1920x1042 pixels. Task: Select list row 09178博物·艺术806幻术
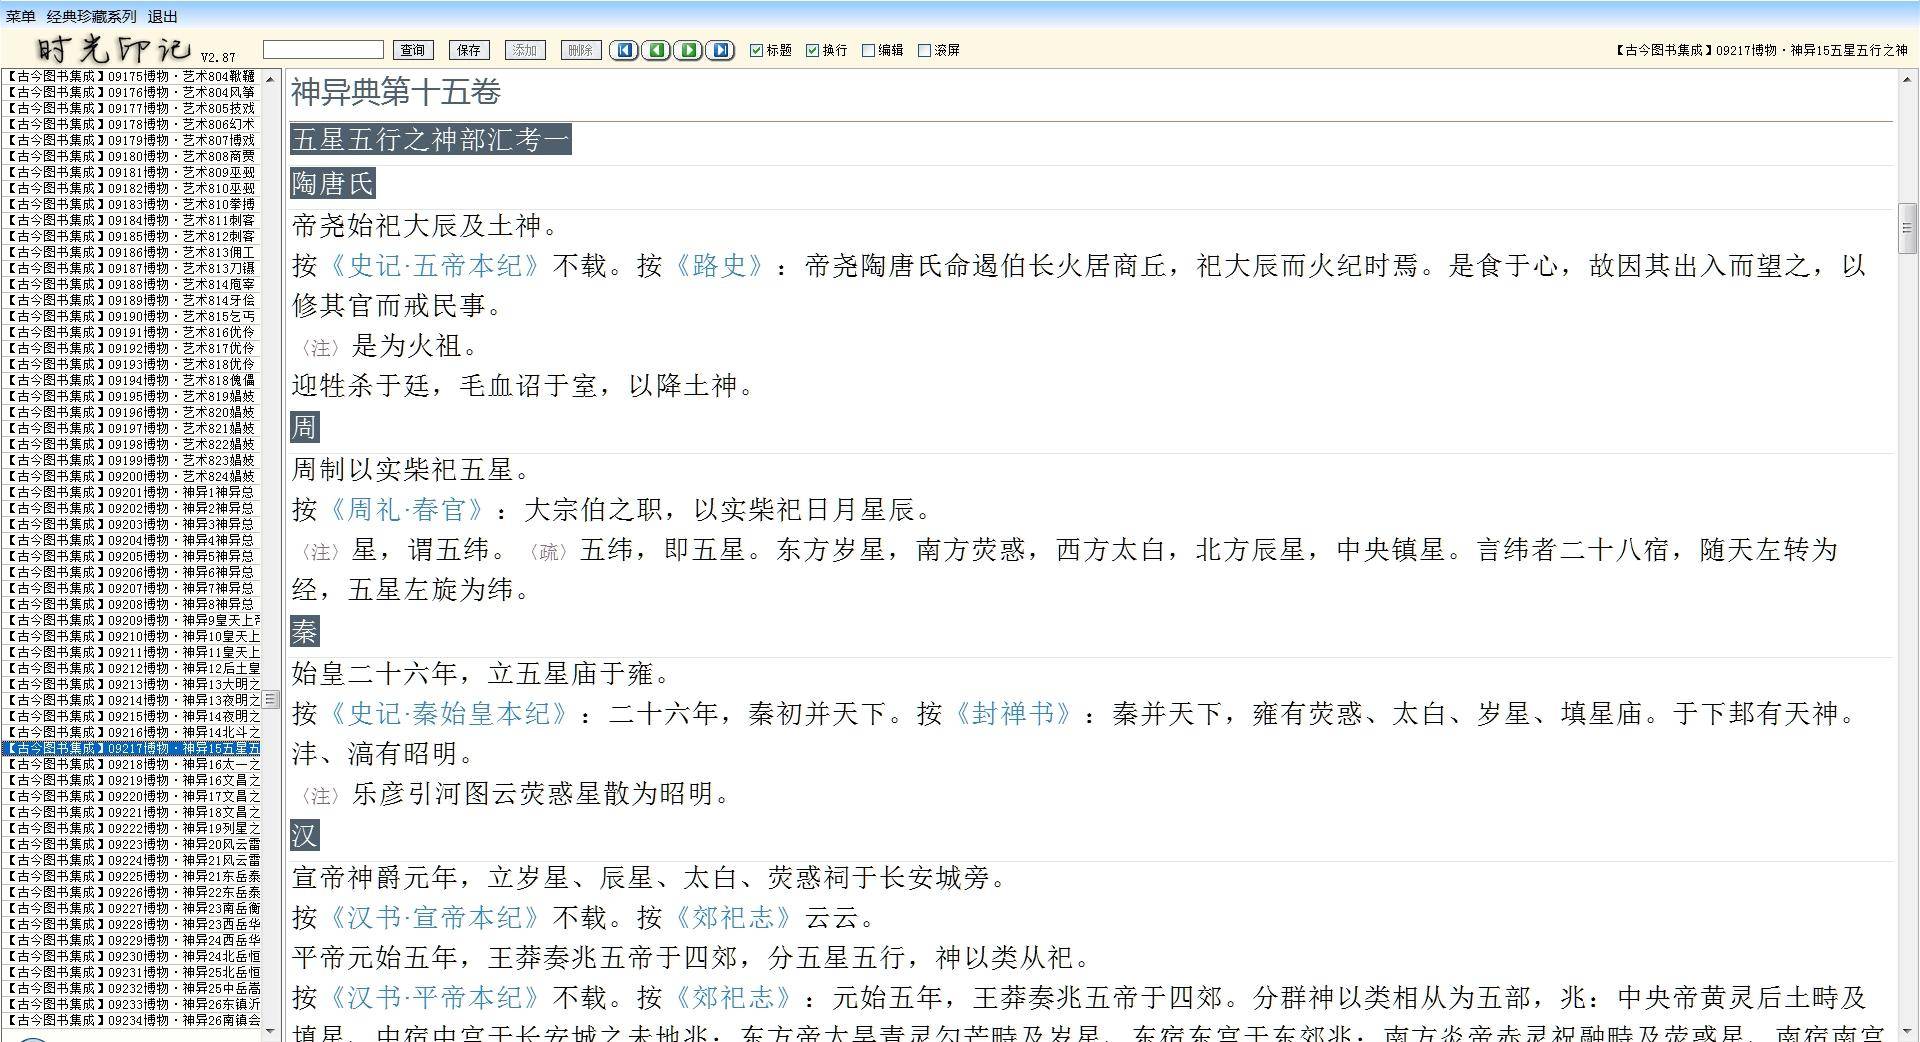click(x=131, y=124)
